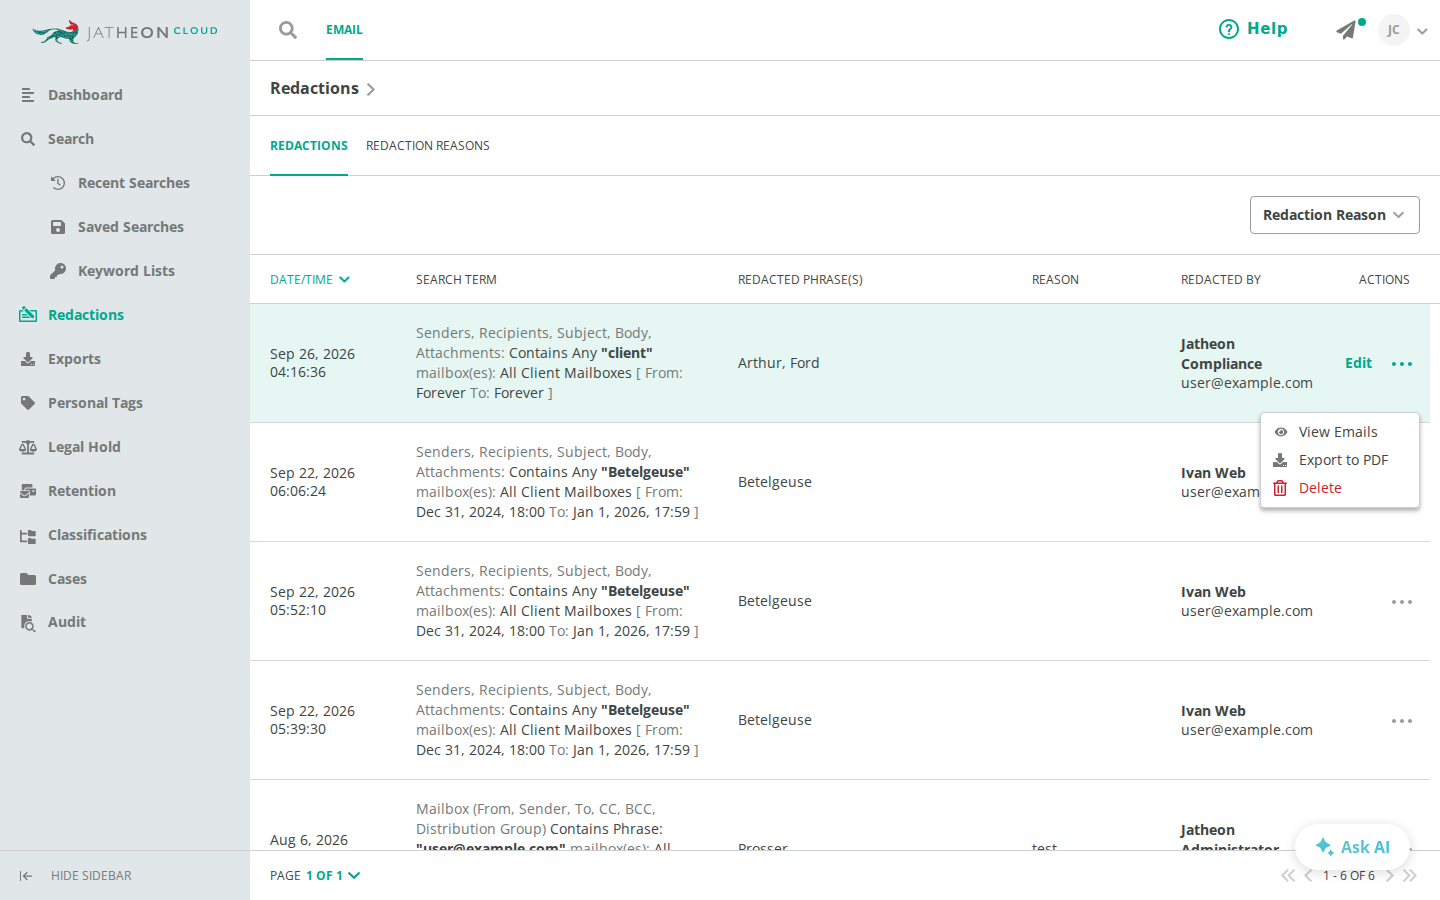Select View Emails from the actions menu
Viewport: 1440px width, 900px height.
point(1339,432)
